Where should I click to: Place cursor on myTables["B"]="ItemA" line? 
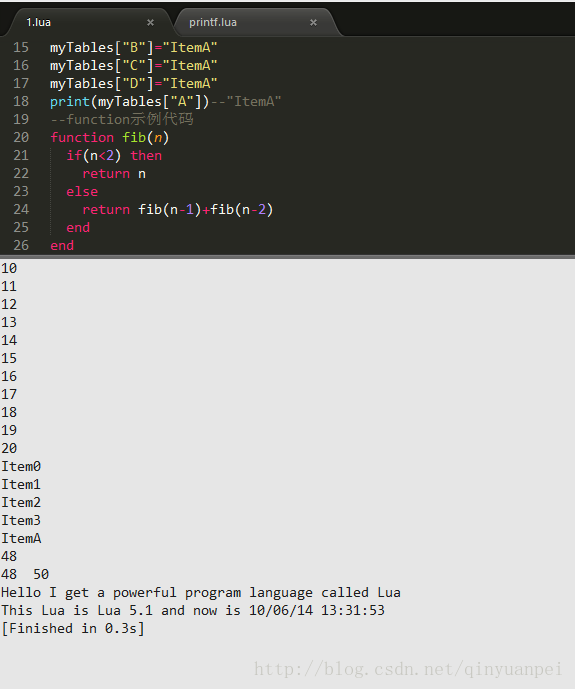tap(134, 47)
